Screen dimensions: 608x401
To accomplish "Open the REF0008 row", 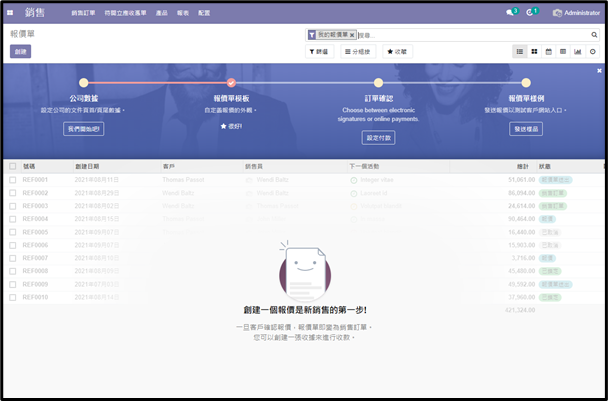I will pyautogui.click(x=304, y=271).
